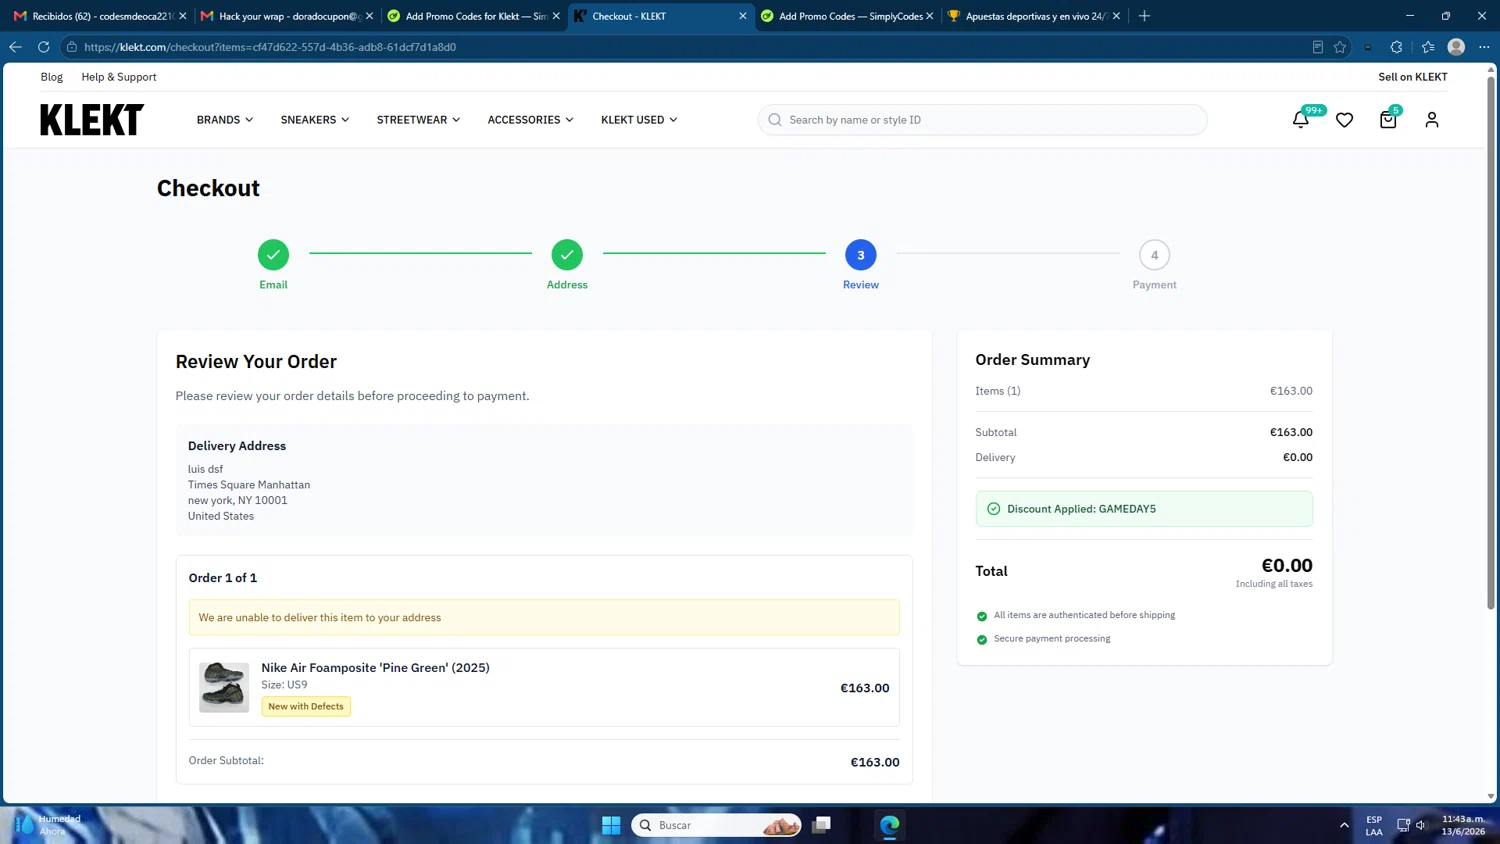Open the Sell on KLEKT link
The width and height of the screenshot is (1500, 844).
tap(1412, 77)
